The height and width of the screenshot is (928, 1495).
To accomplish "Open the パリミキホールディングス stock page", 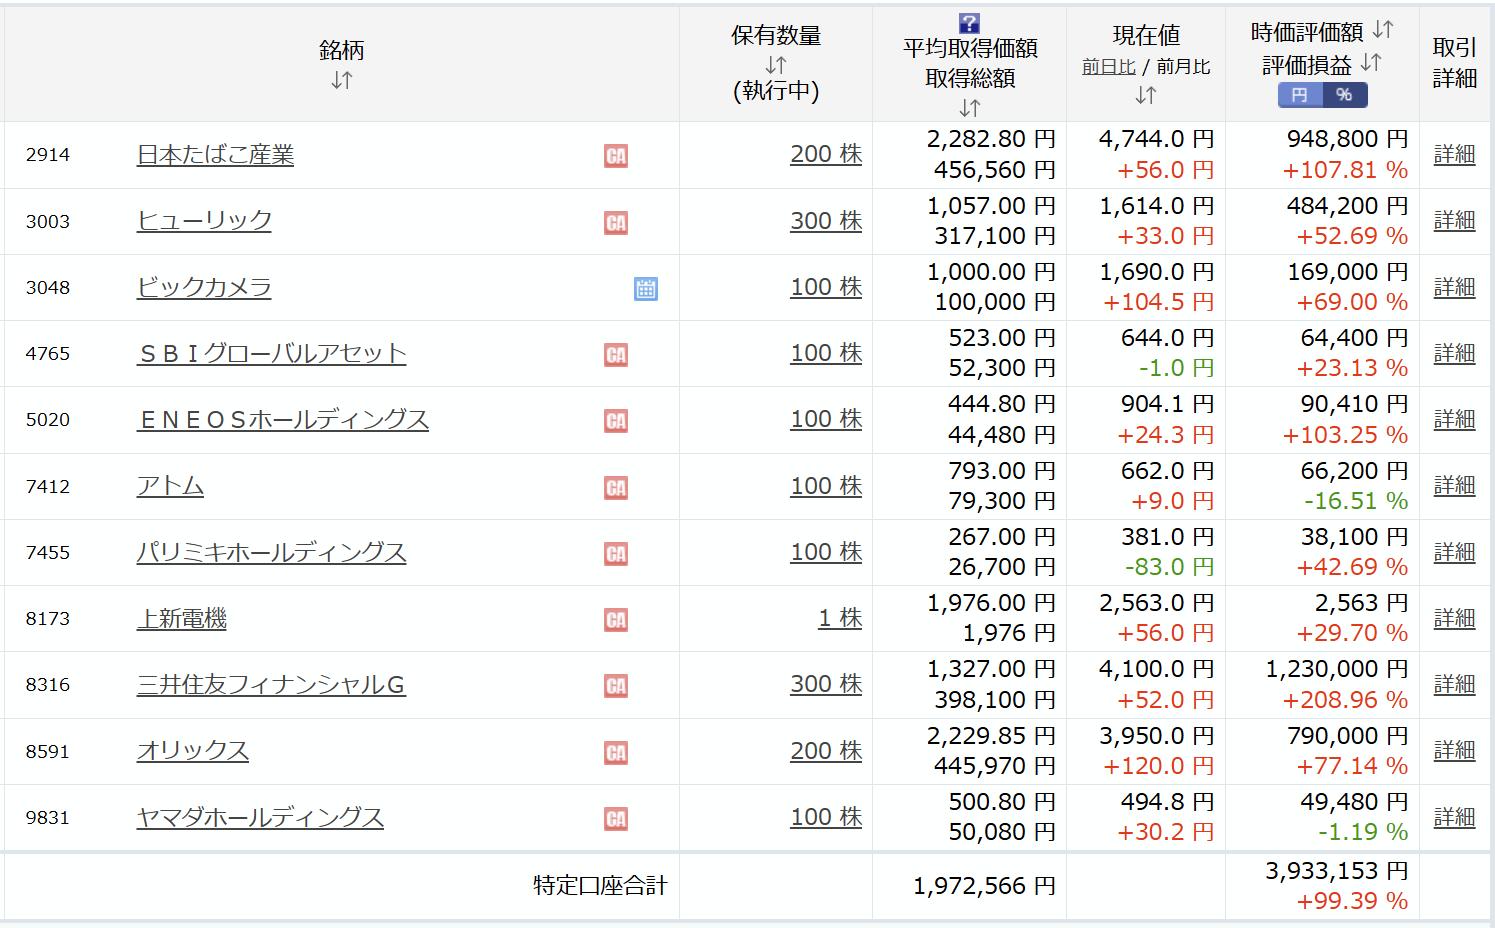I will [271, 553].
